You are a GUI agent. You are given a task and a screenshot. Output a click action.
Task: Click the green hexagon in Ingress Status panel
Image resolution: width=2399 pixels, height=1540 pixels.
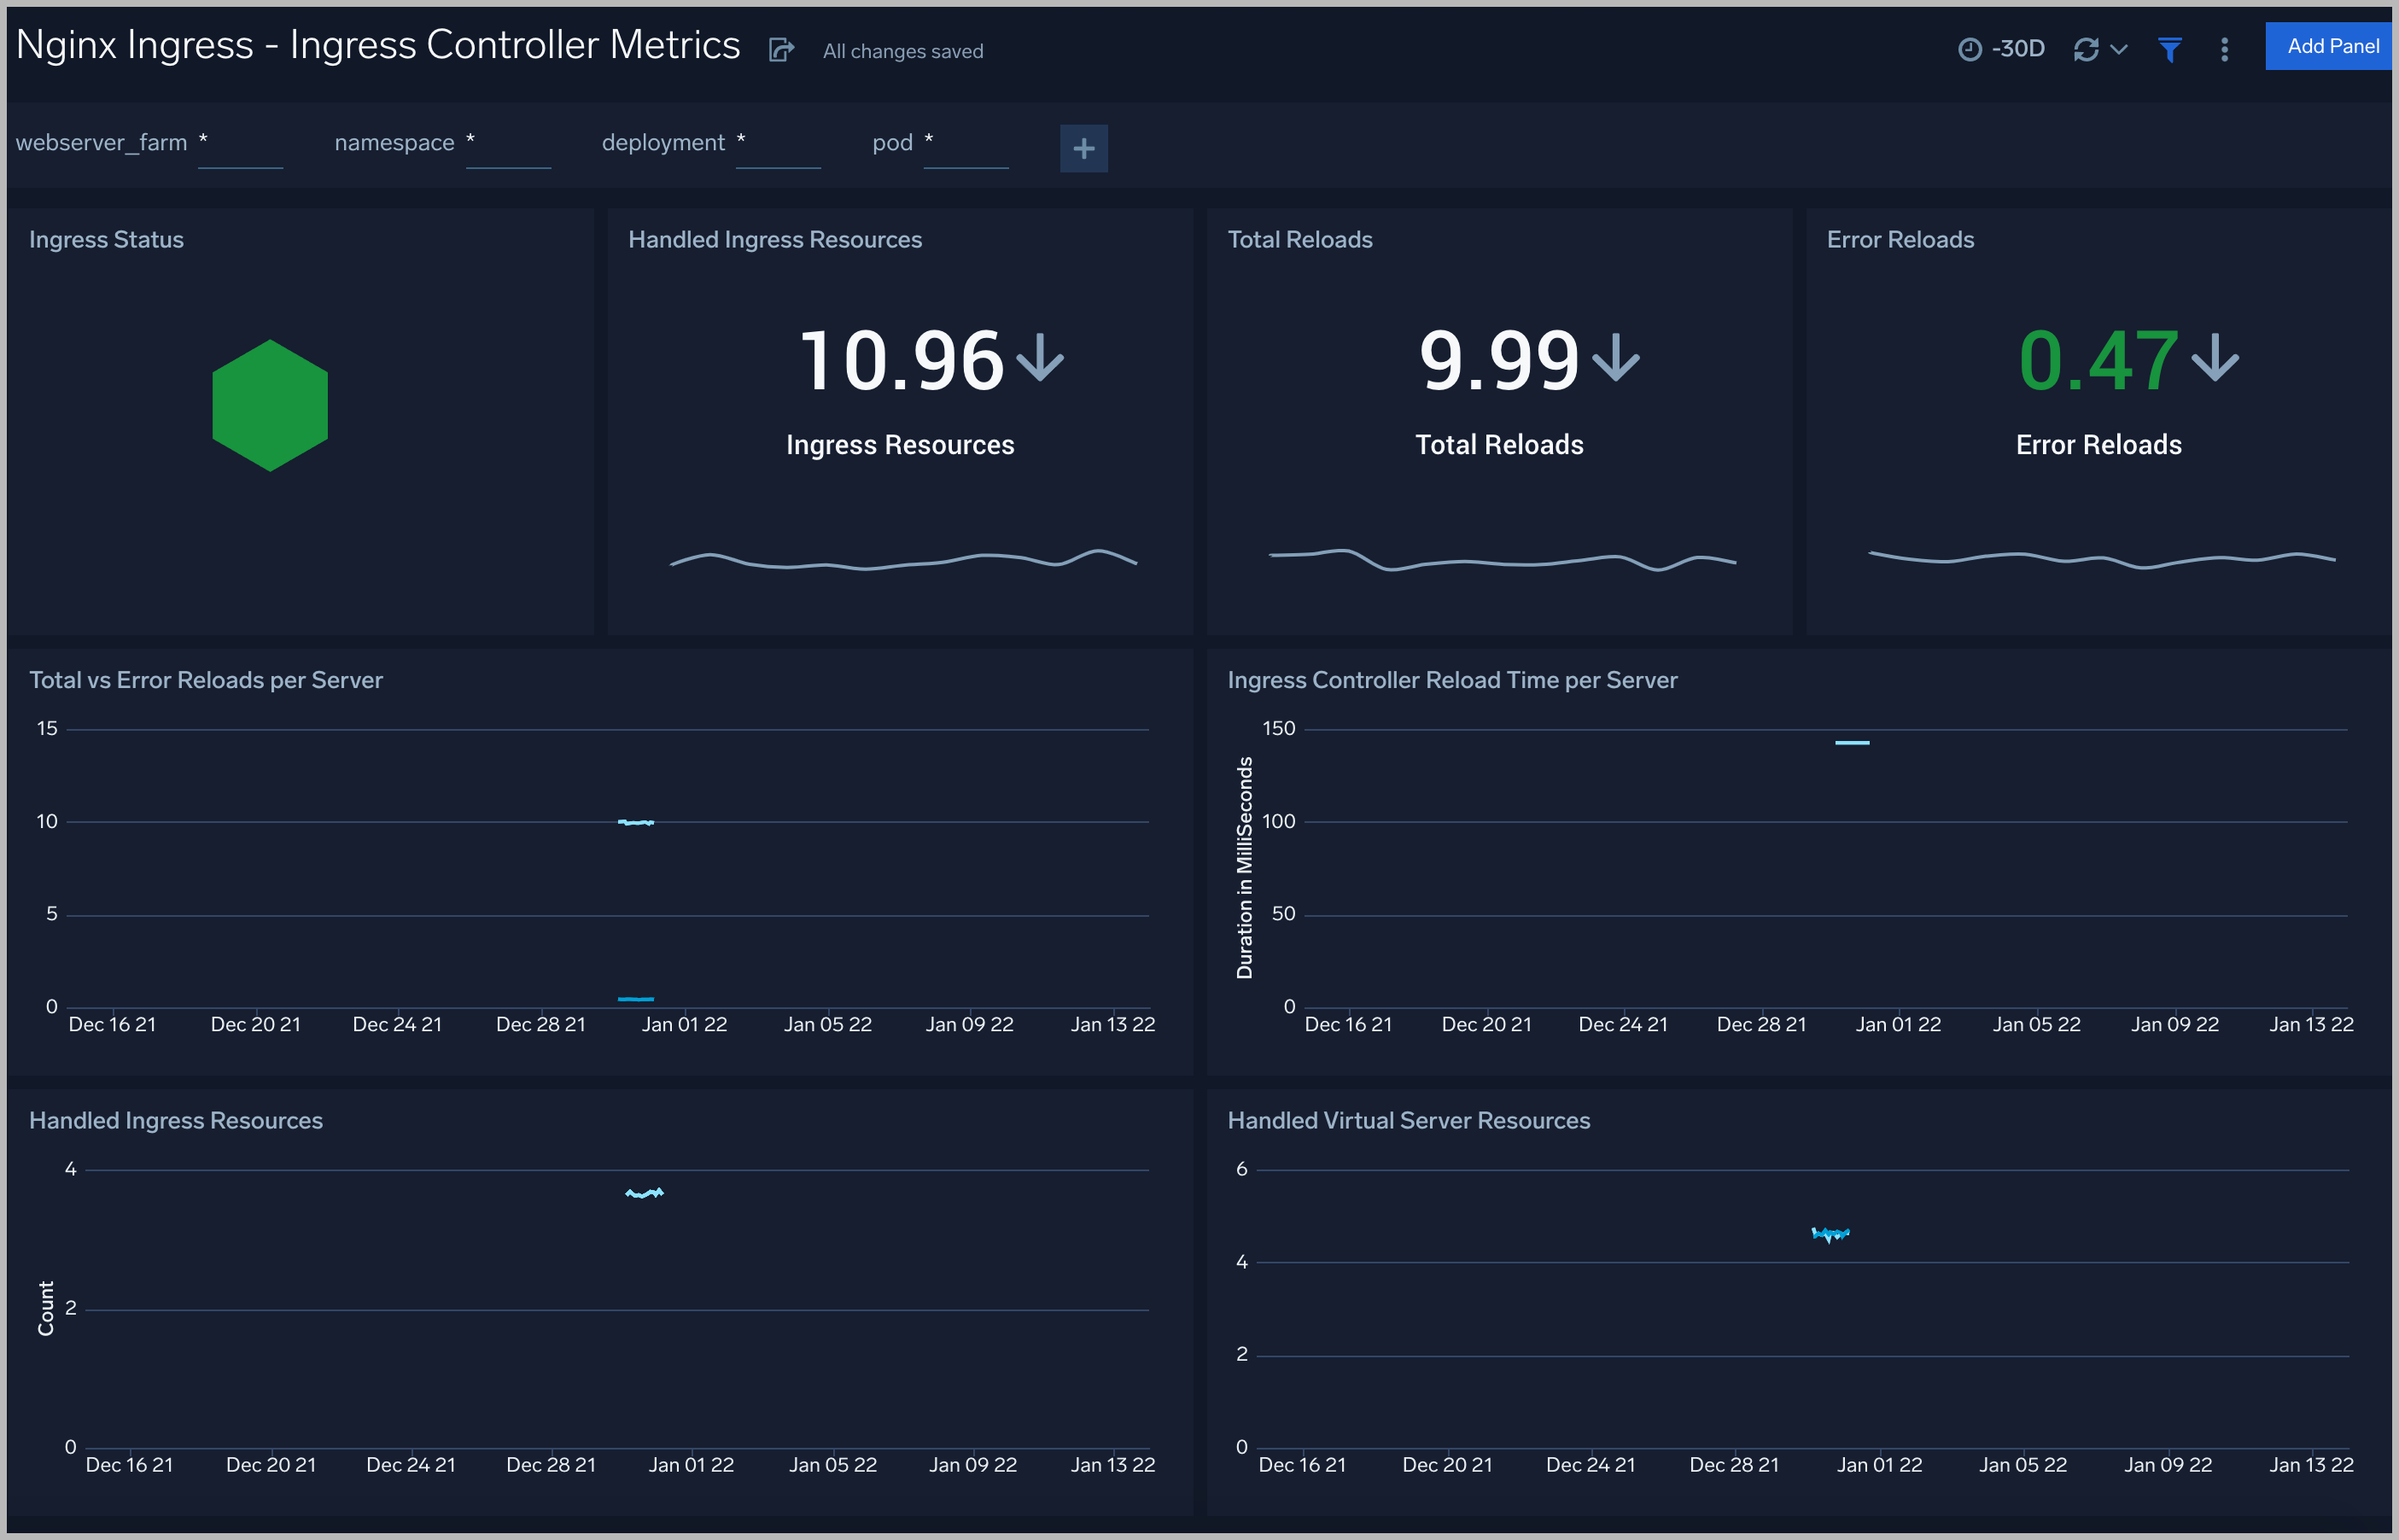[x=269, y=404]
